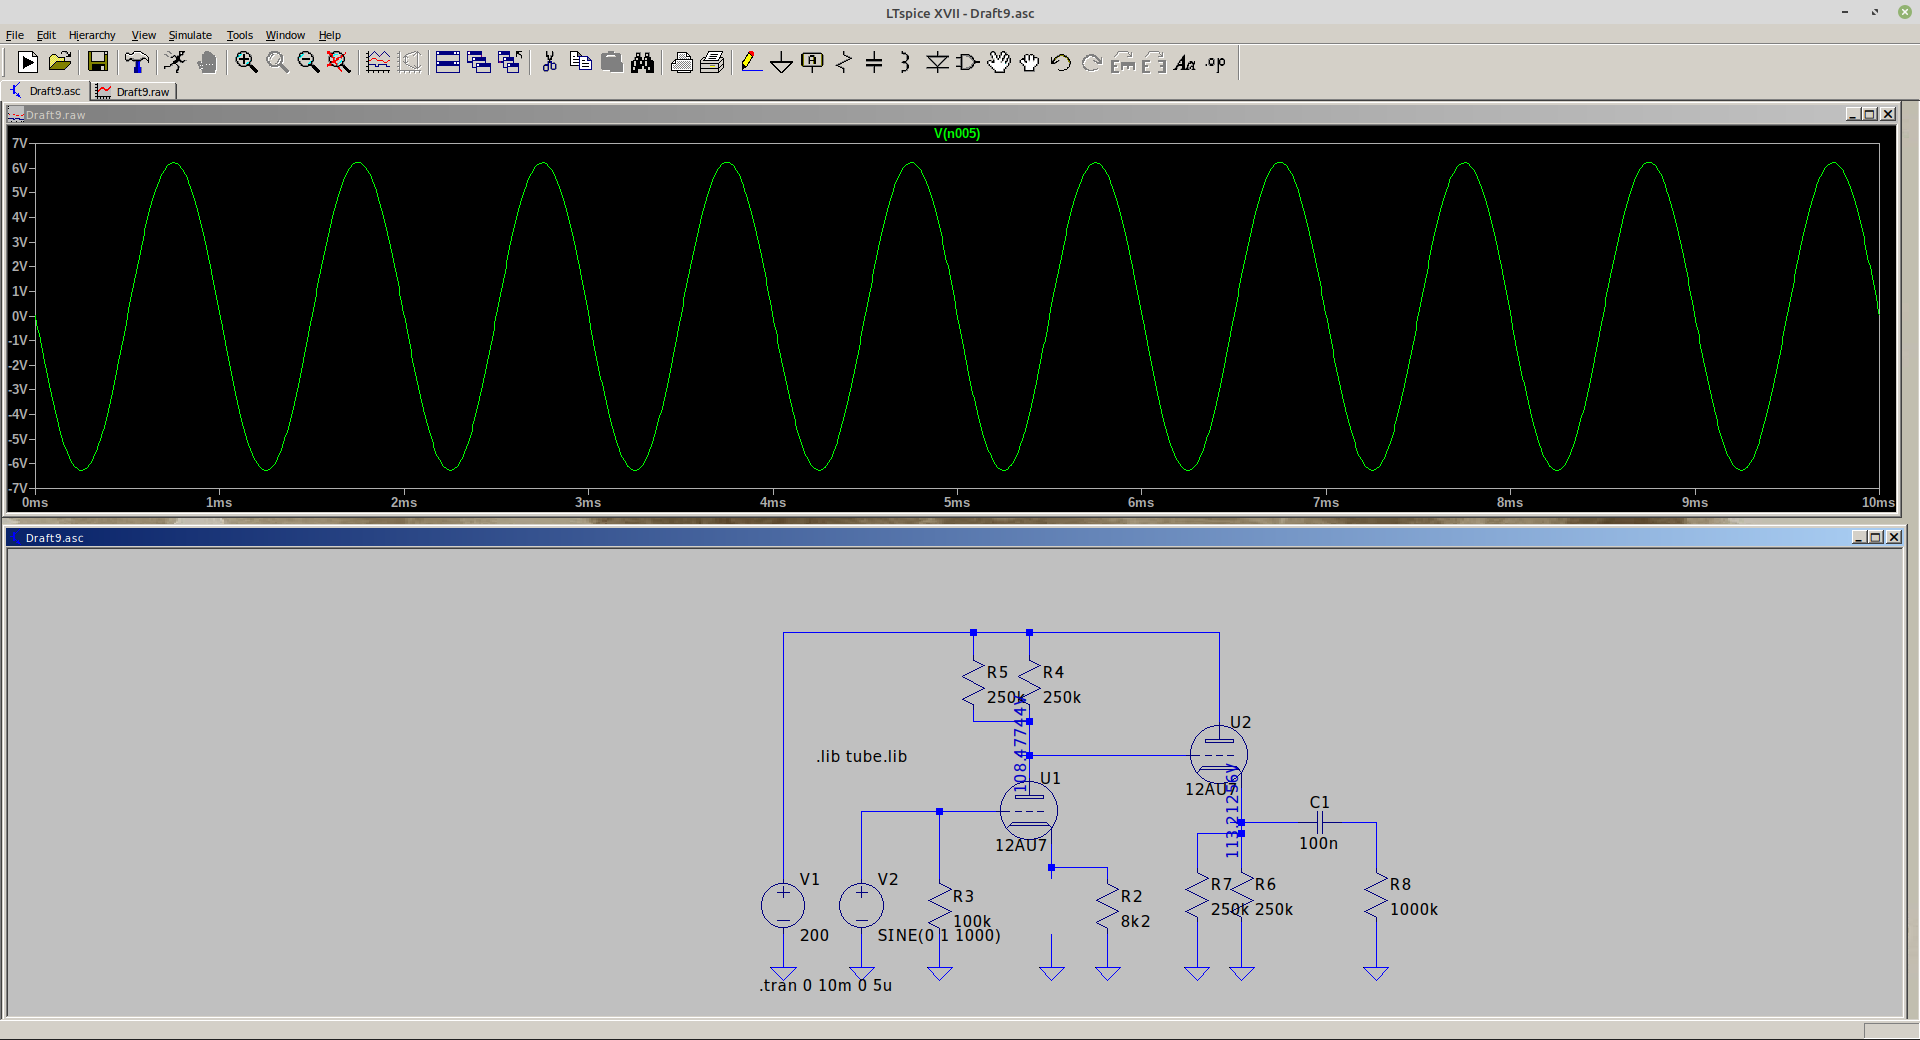Screen dimensions: 1920x1040
Task: Select the Place Component gate icon
Action: point(968,62)
